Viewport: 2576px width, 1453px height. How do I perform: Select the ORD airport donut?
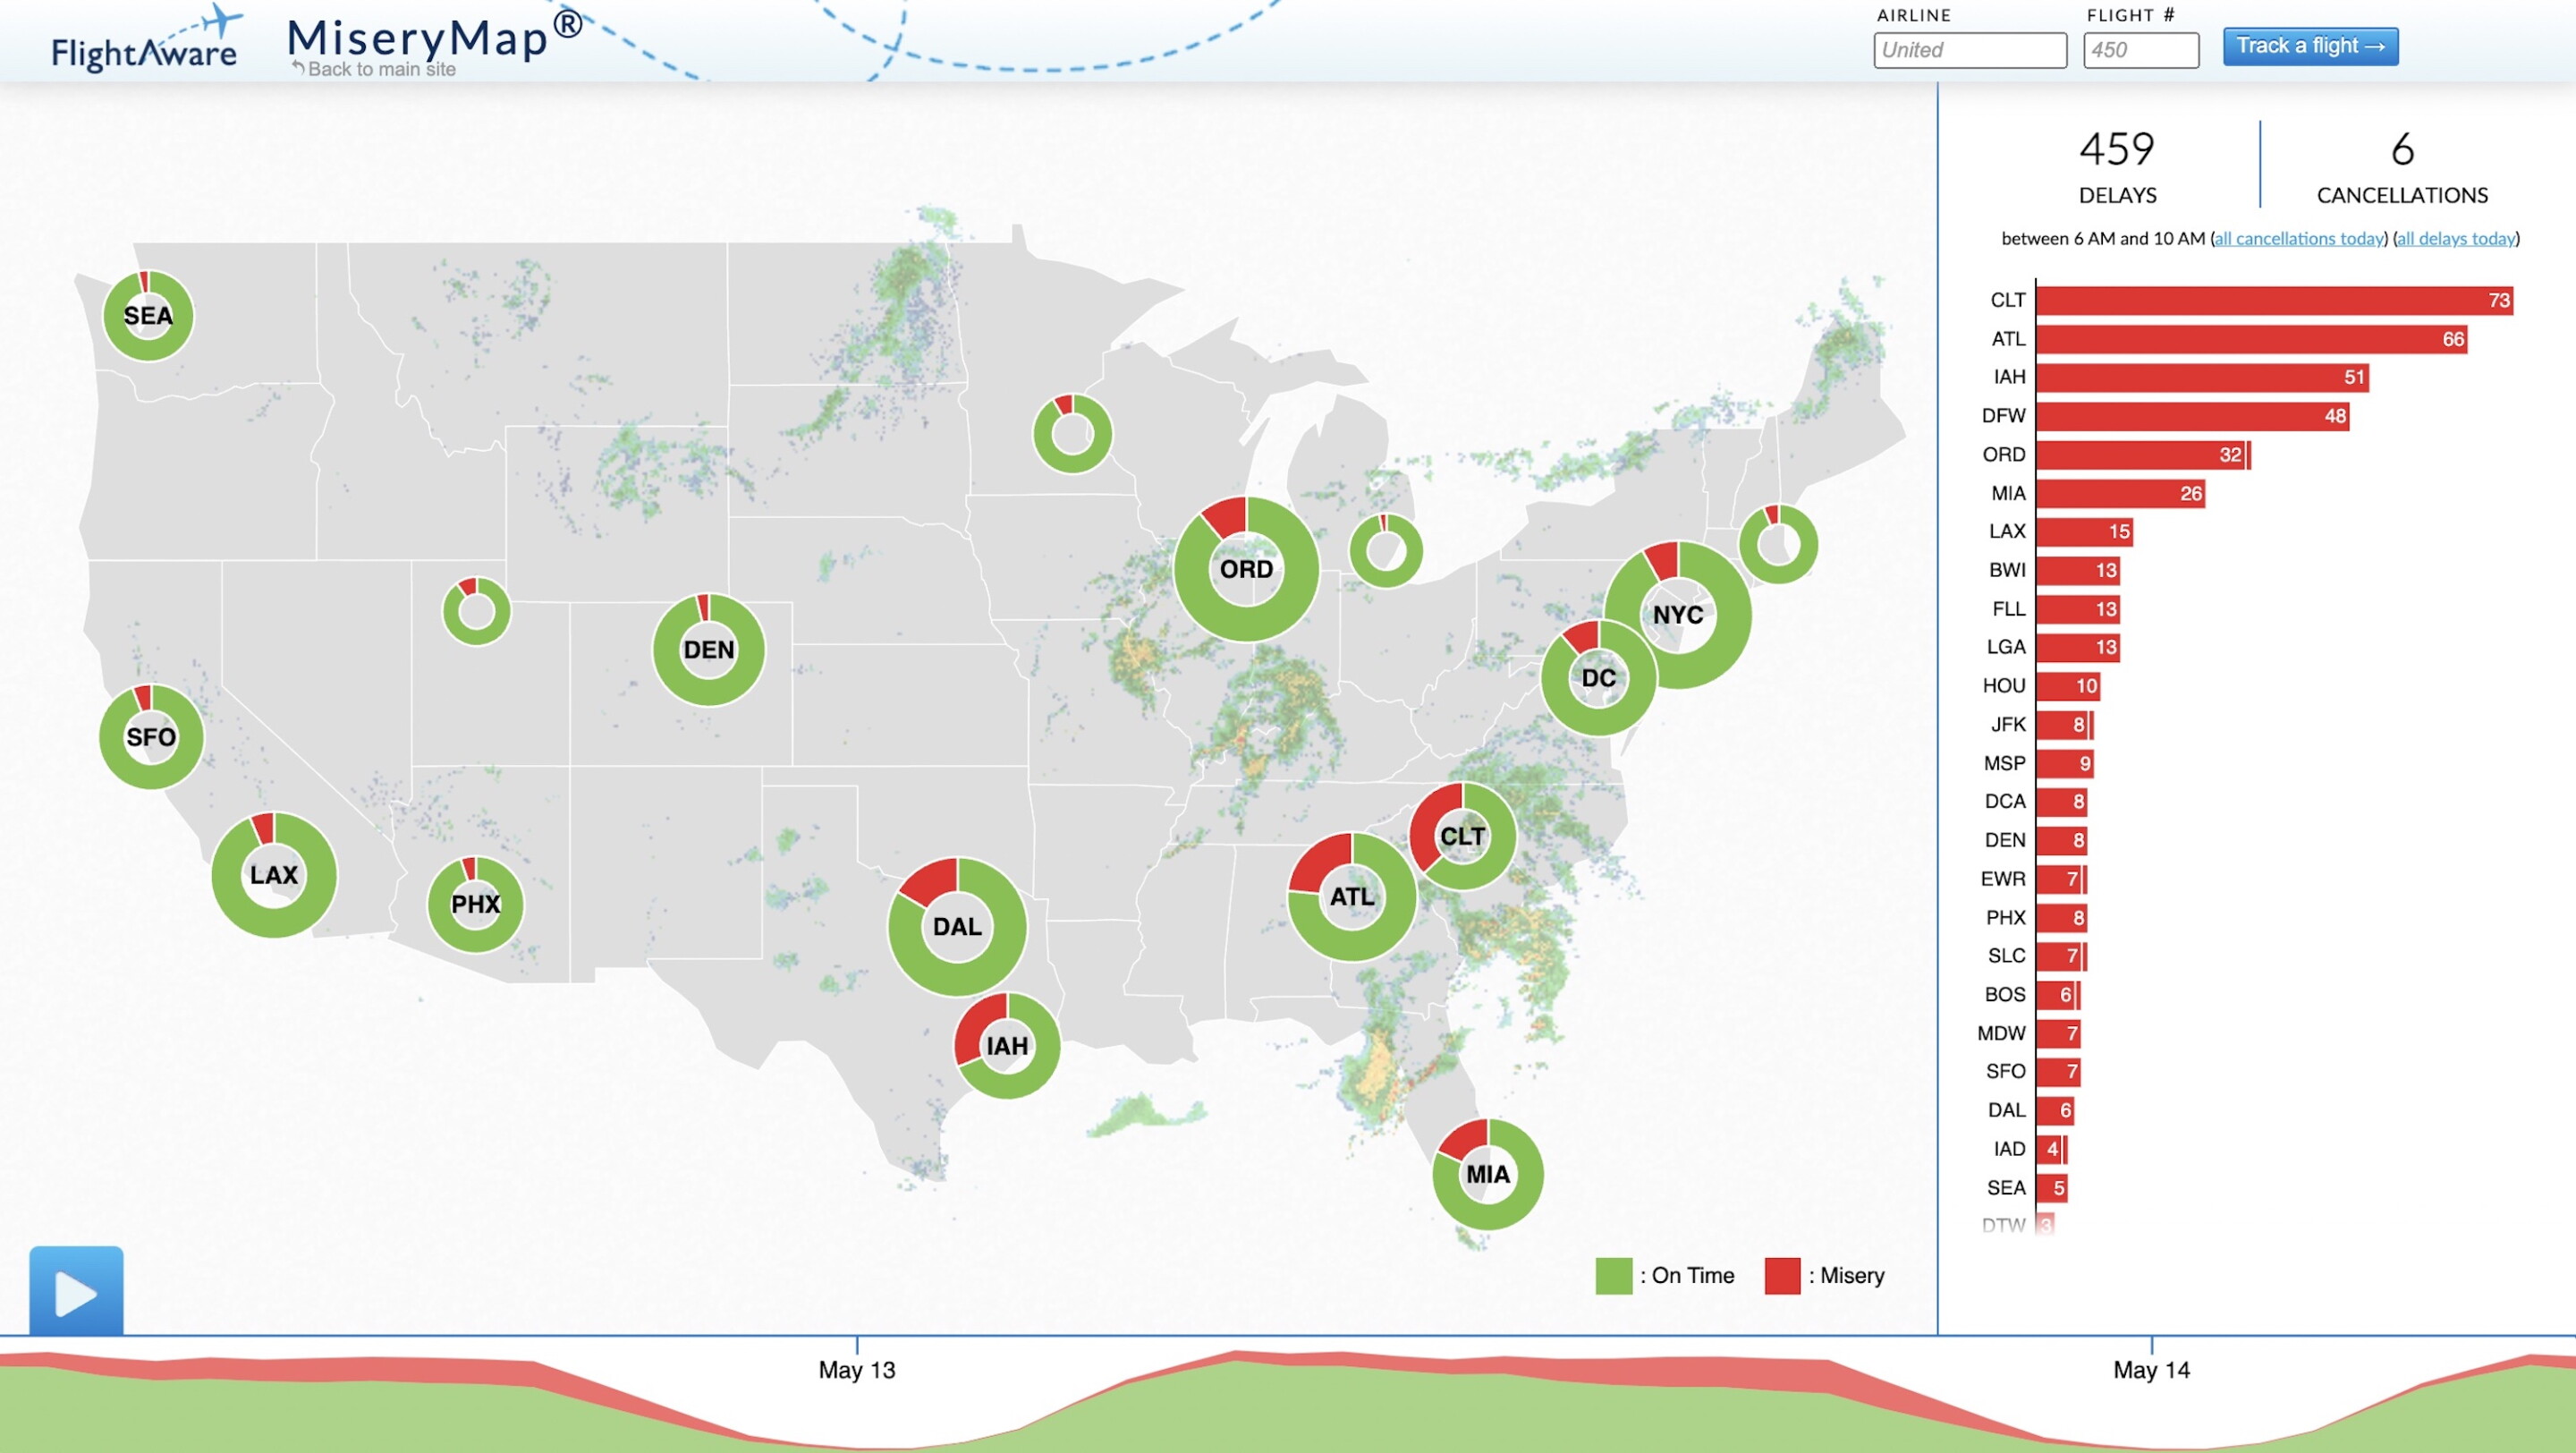pyautogui.click(x=1246, y=569)
